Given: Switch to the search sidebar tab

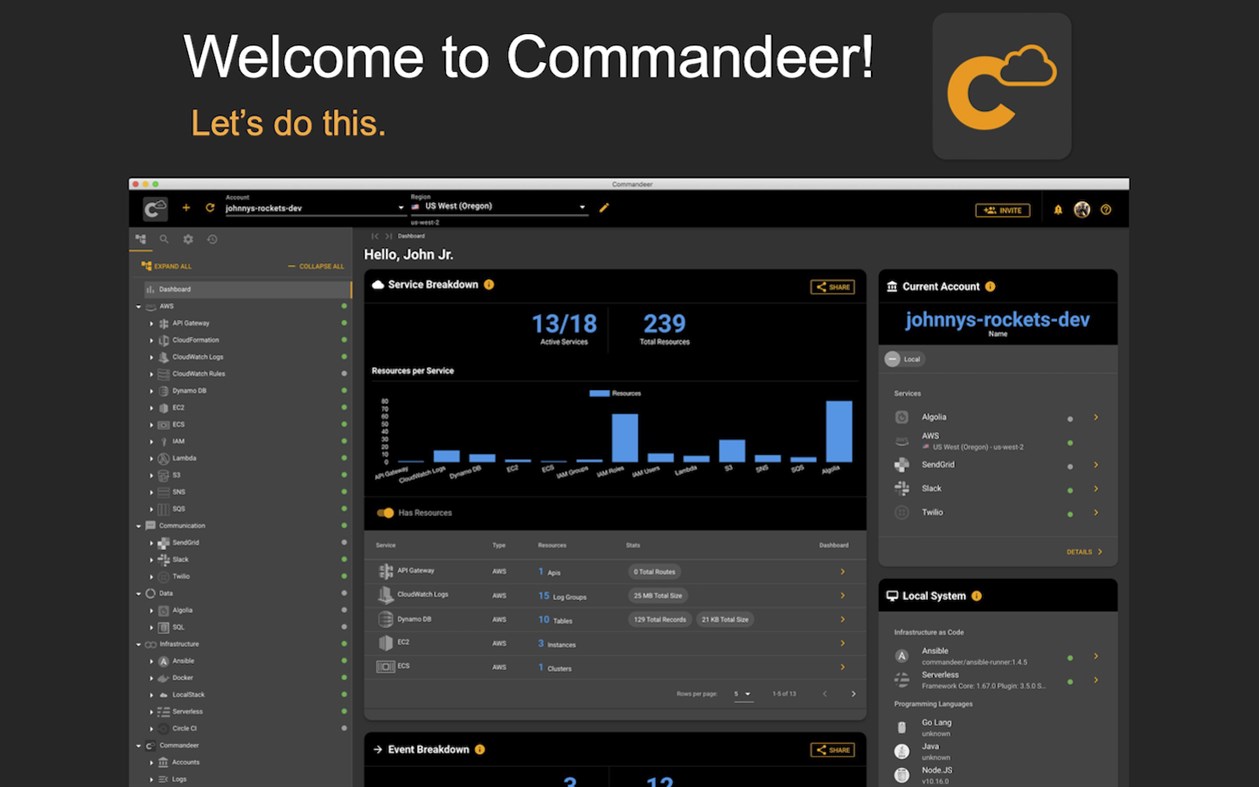Looking at the screenshot, I should pos(164,239).
